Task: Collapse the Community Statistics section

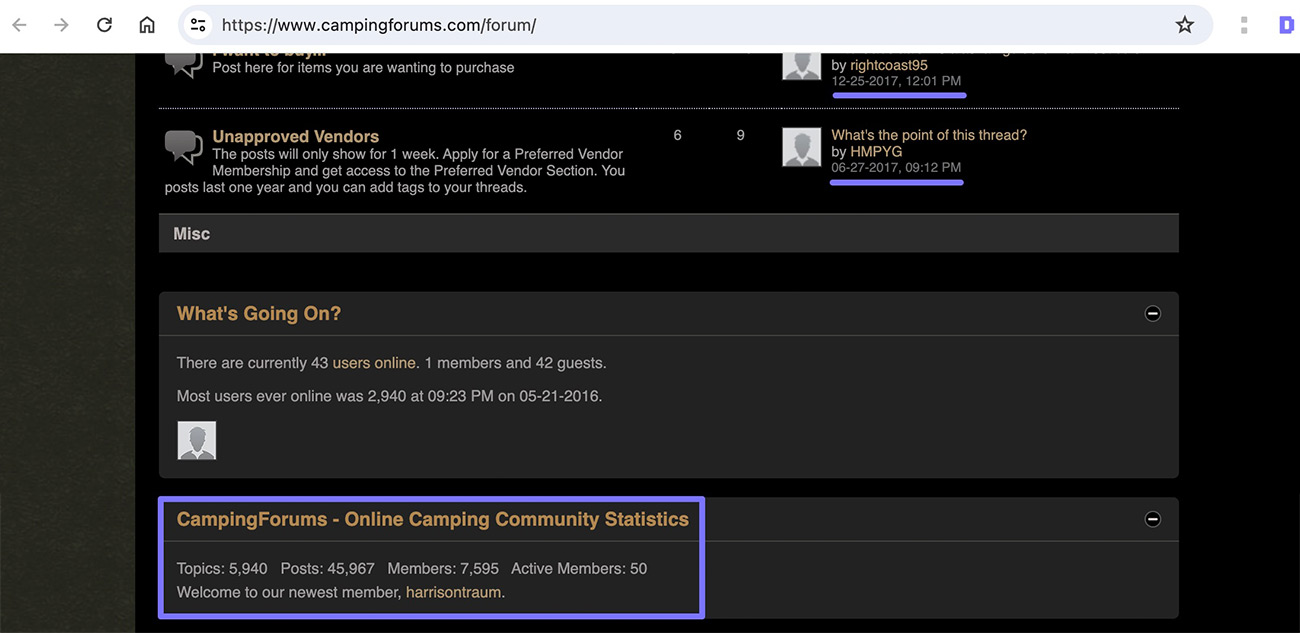Action: (x=1152, y=520)
